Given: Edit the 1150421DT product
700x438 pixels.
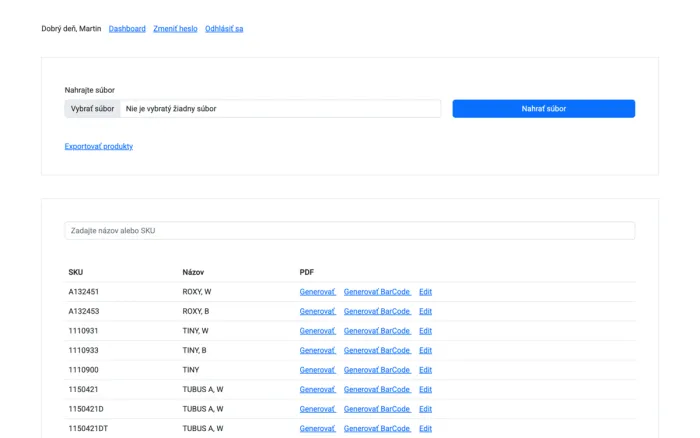Looking at the screenshot, I should tap(425, 428).
